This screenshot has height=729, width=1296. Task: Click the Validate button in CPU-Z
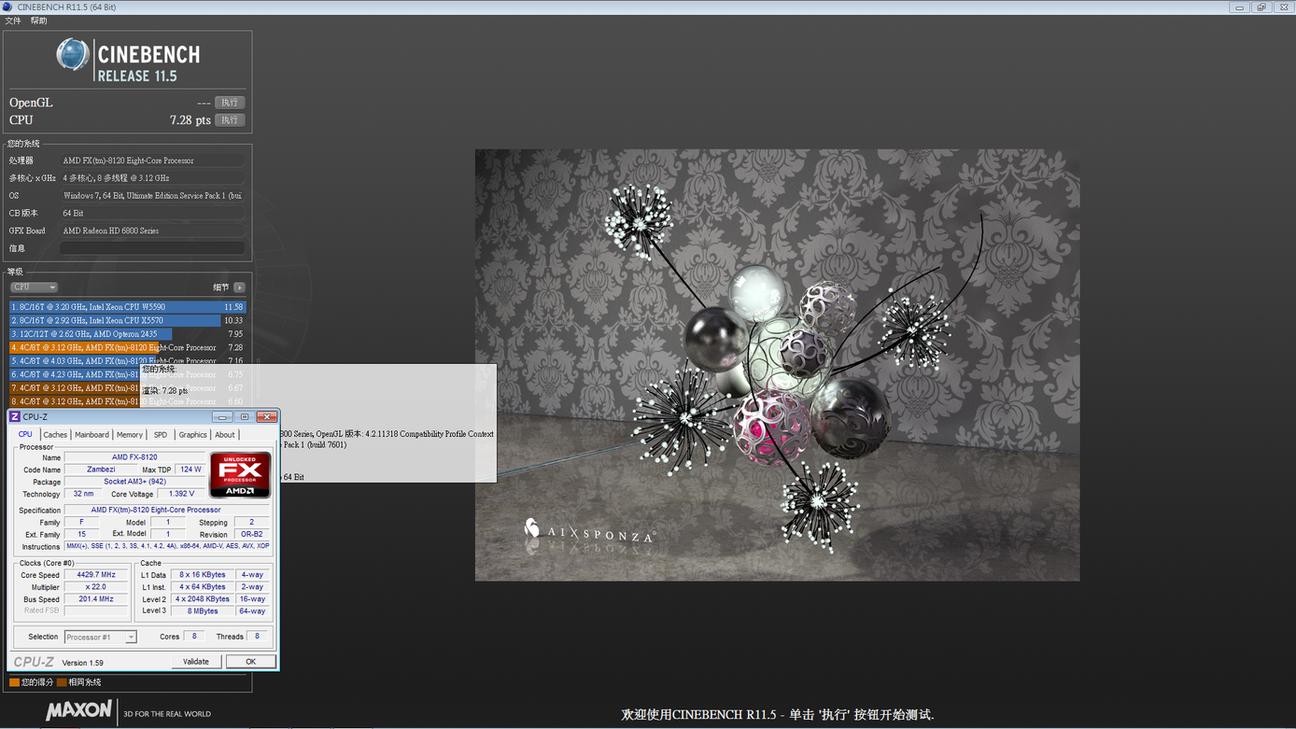pos(196,662)
